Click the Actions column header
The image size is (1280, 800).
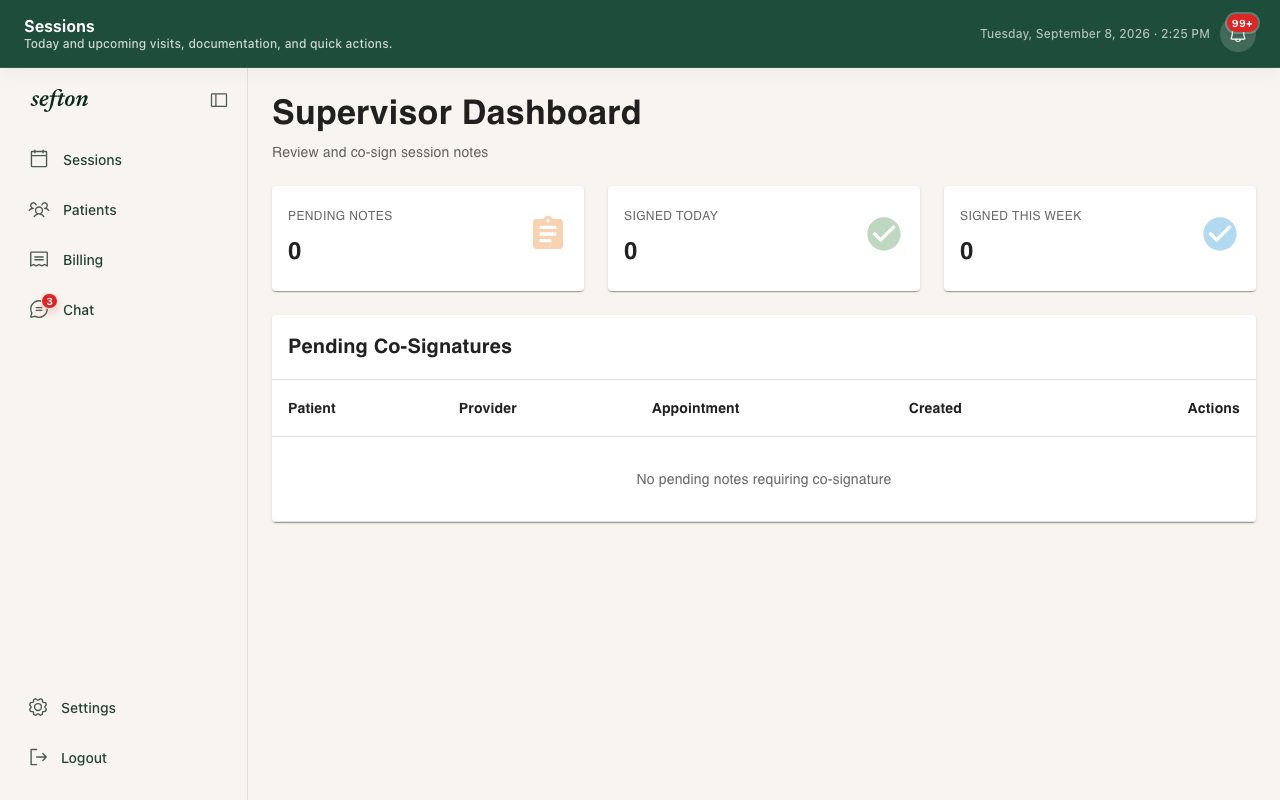click(1213, 408)
